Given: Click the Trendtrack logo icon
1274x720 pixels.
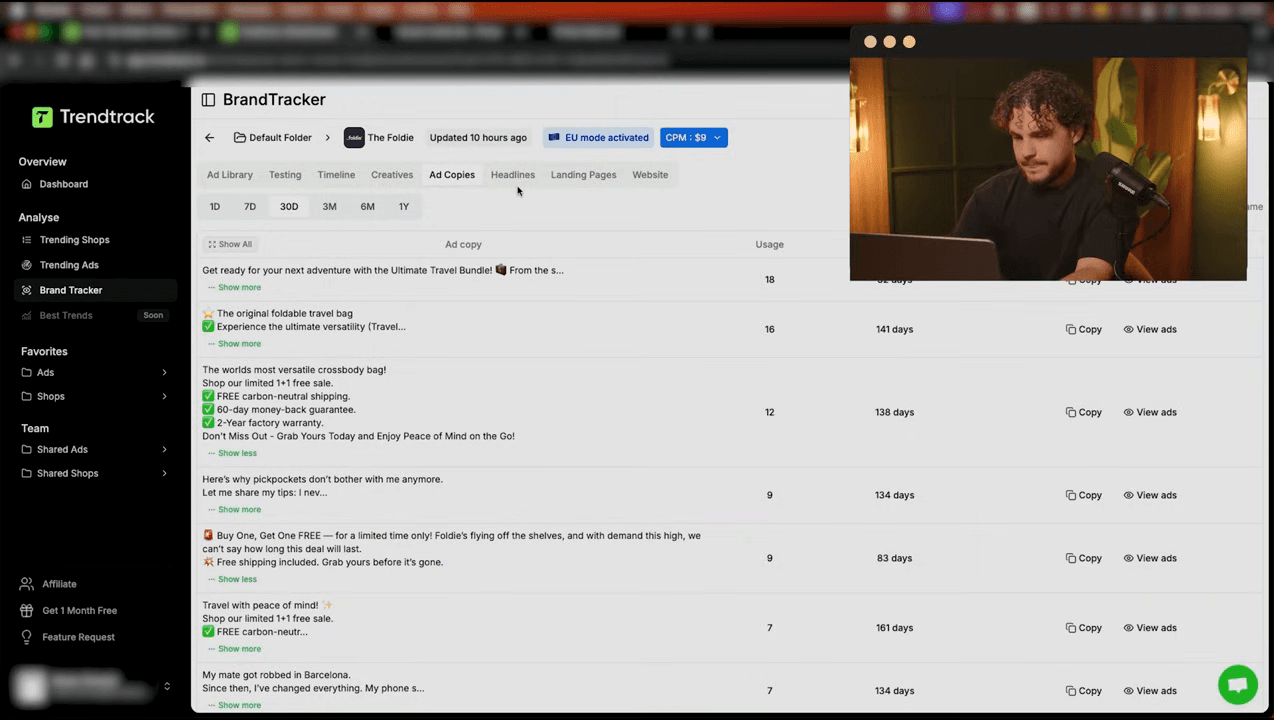Looking at the screenshot, I should (x=42, y=117).
